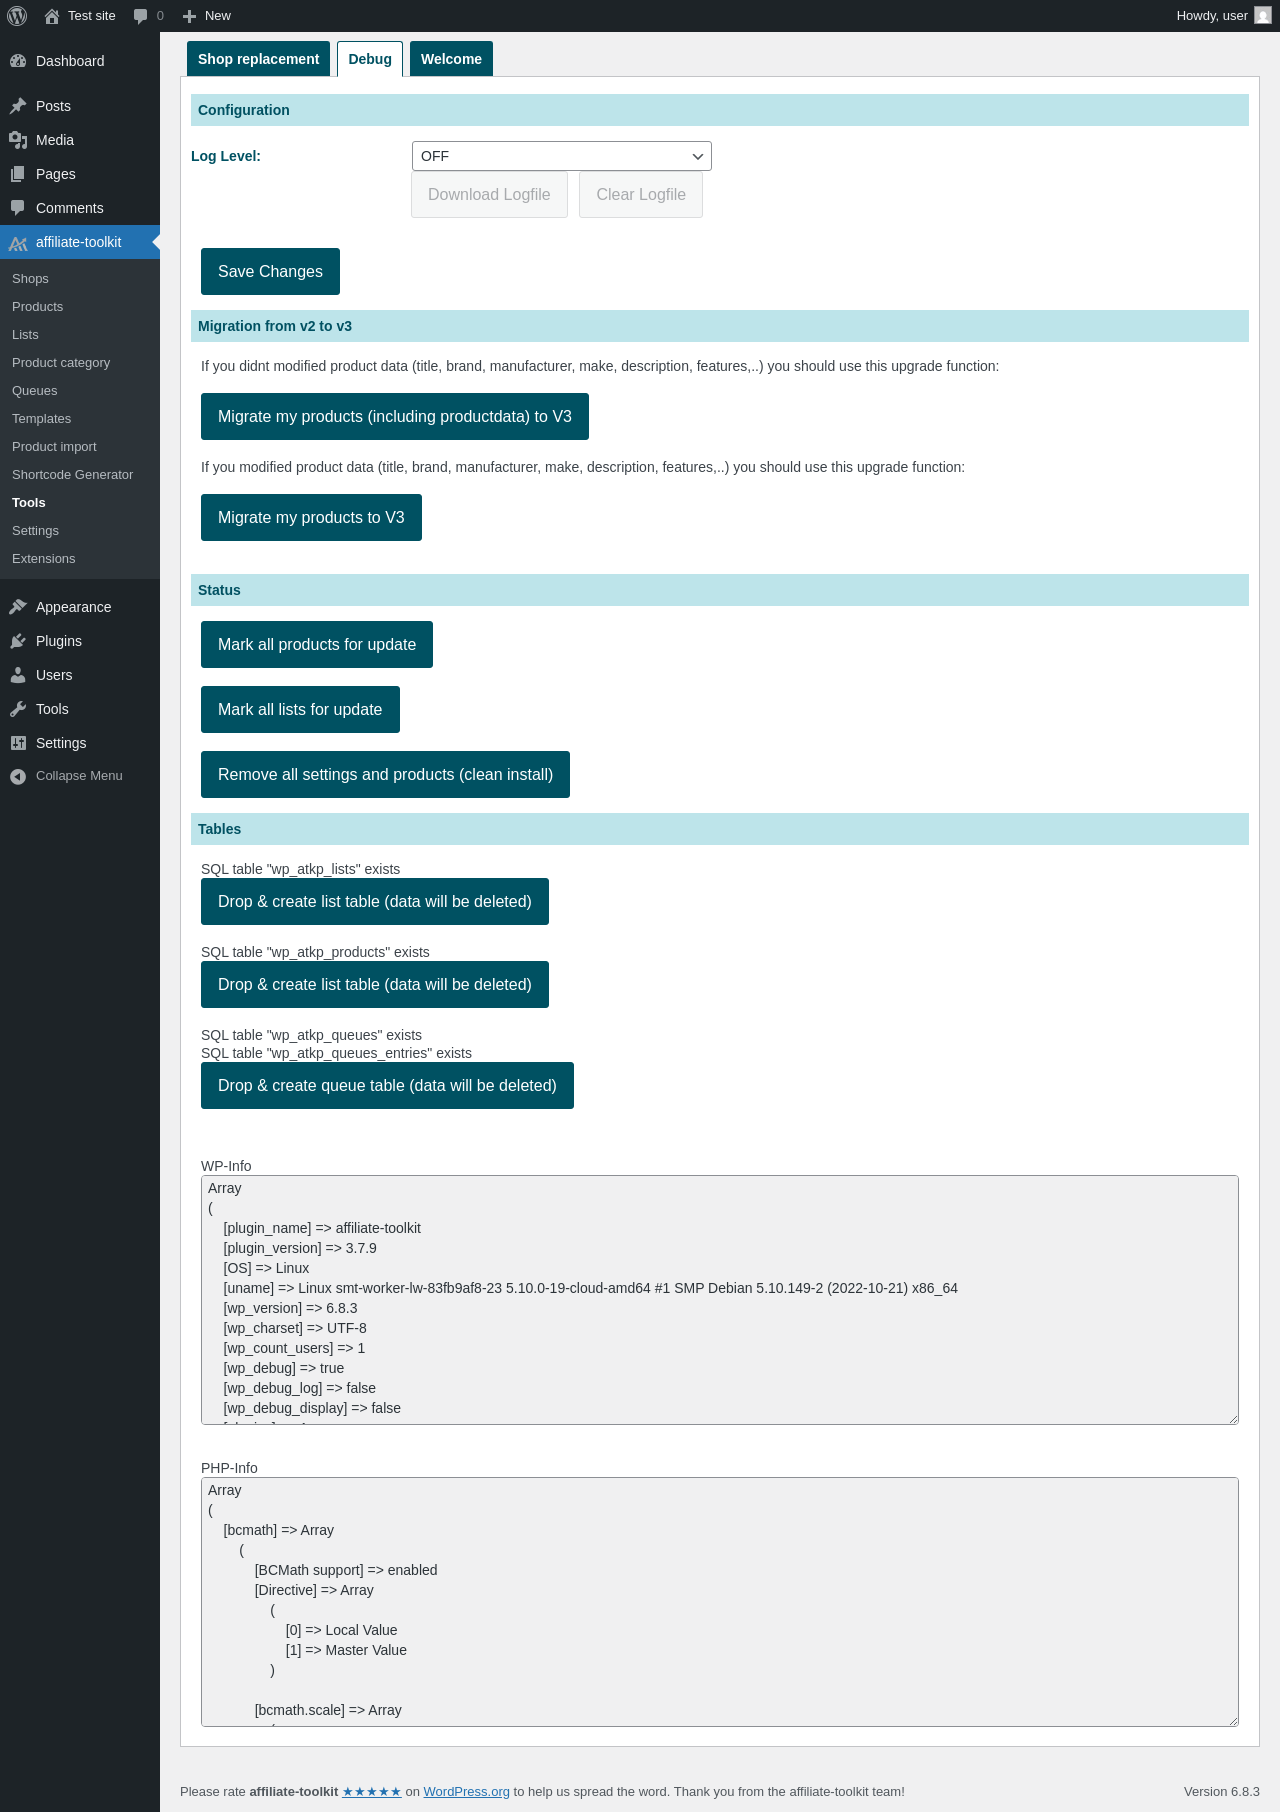1280x1812 pixels.
Task: Click the Media icon in sidebar
Action: 18,140
